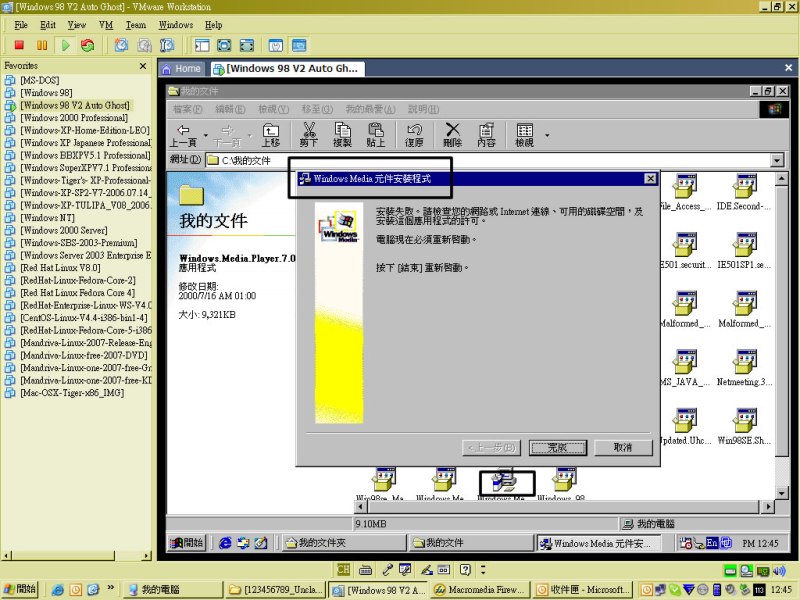Expand the host quick launch overflow chevron
The image size is (800, 600).
click(110, 588)
